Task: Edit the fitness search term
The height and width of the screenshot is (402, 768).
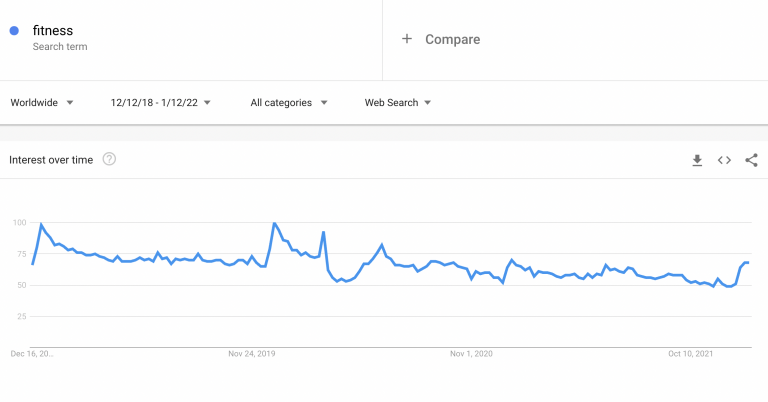Action: (53, 30)
